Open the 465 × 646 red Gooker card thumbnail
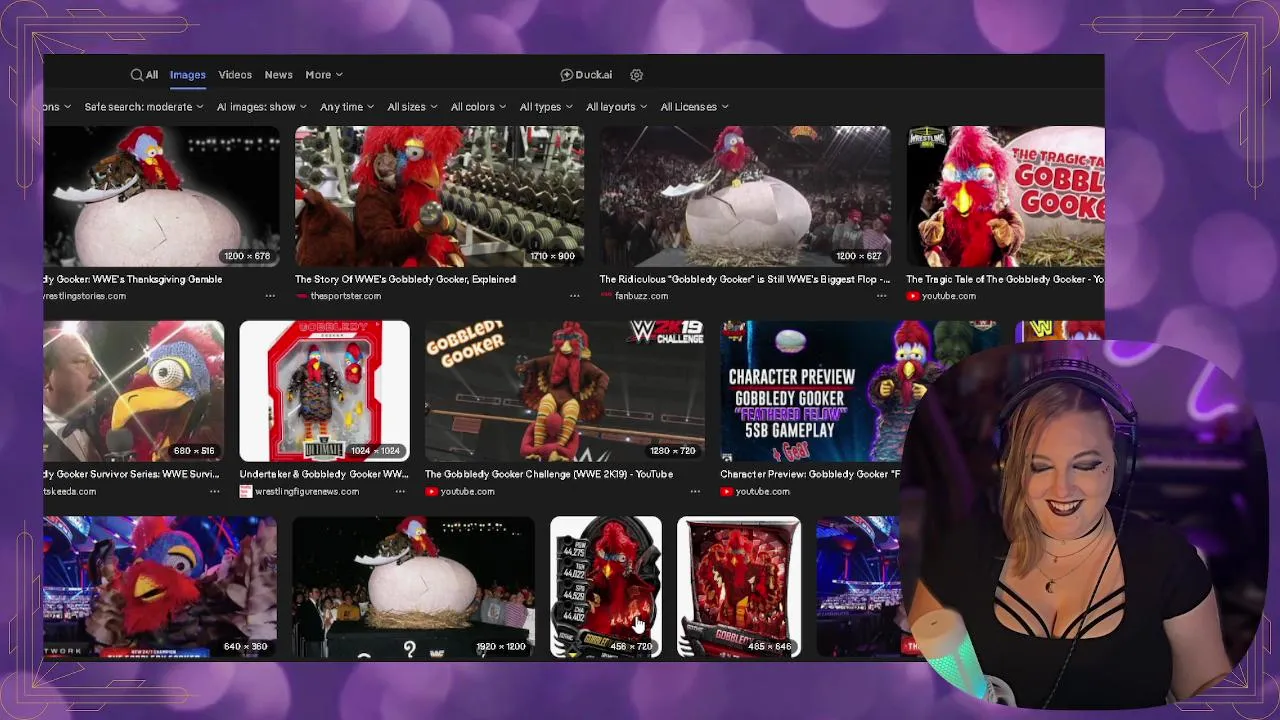 pyautogui.click(x=738, y=587)
